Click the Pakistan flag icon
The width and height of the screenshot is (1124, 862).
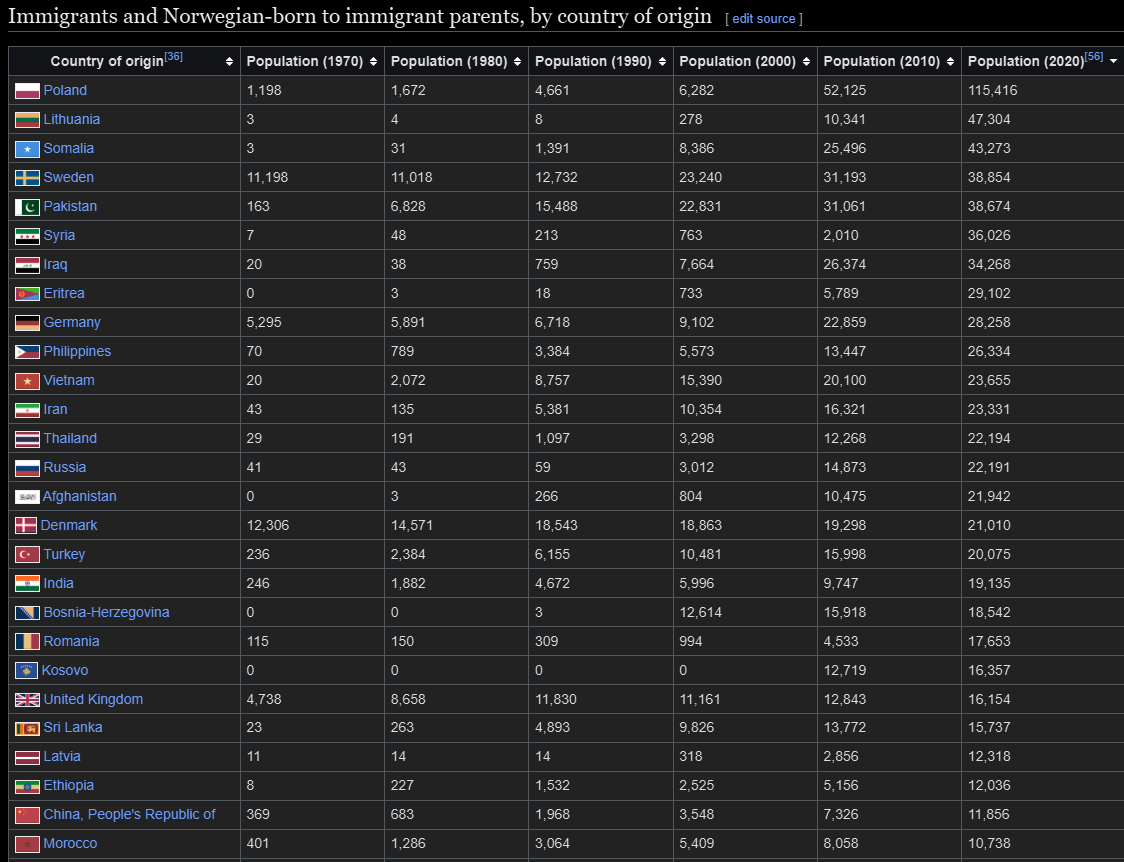pyautogui.click(x=27, y=207)
